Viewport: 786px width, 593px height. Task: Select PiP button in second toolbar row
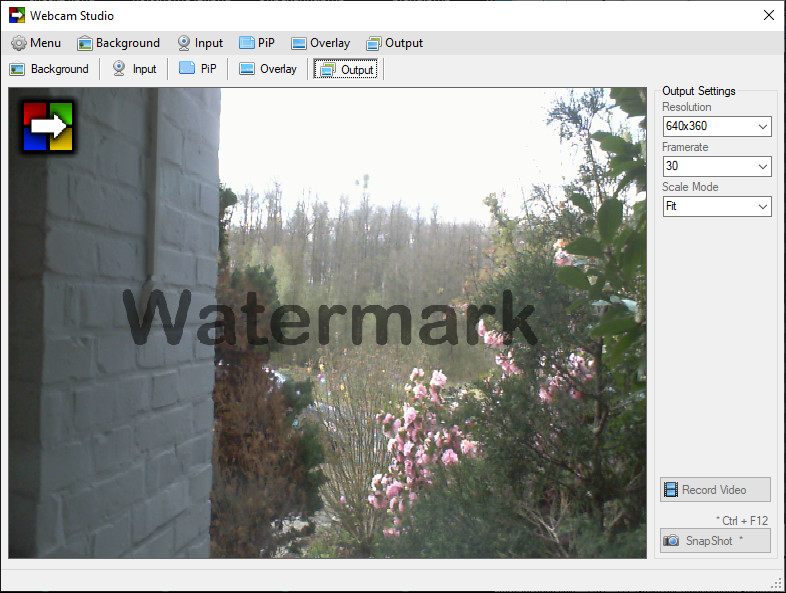198,69
